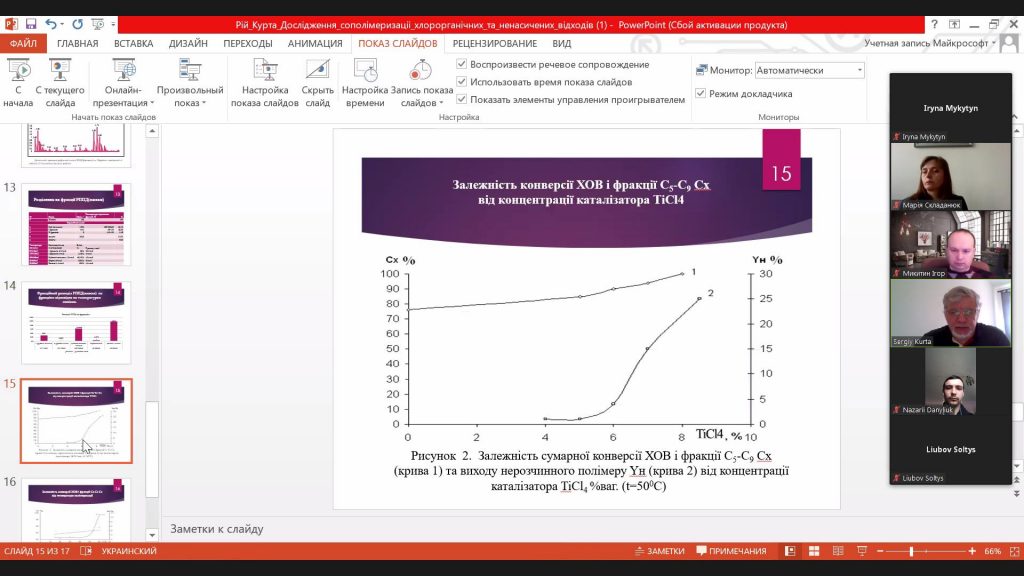This screenshot has width=1024, height=576.
Task: Save presentation with floppy disk icon
Action: tap(31, 24)
